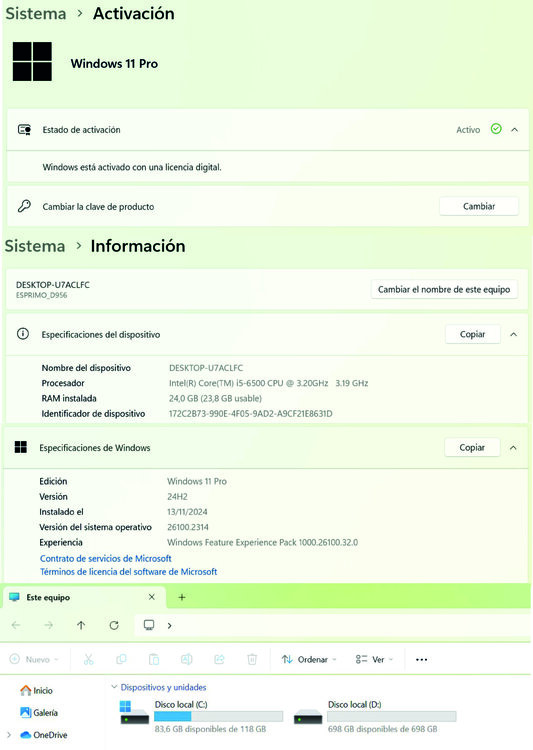This screenshot has height=750, width=533.
Task: Expand the OneDrive tree item
Action: tap(9, 735)
